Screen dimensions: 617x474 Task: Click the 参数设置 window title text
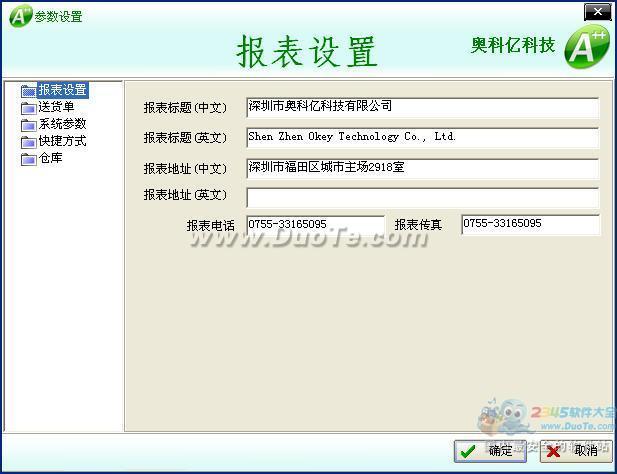pyautogui.click(x=59, y=17)
